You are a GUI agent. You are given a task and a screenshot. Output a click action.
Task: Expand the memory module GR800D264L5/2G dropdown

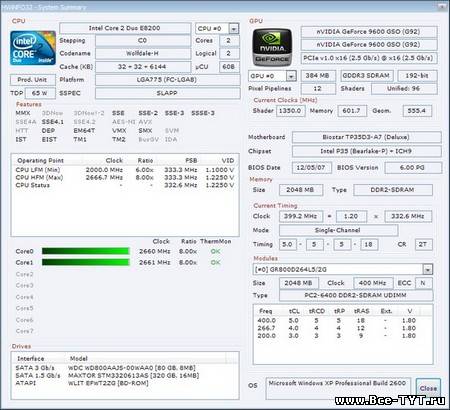point(427,269)
